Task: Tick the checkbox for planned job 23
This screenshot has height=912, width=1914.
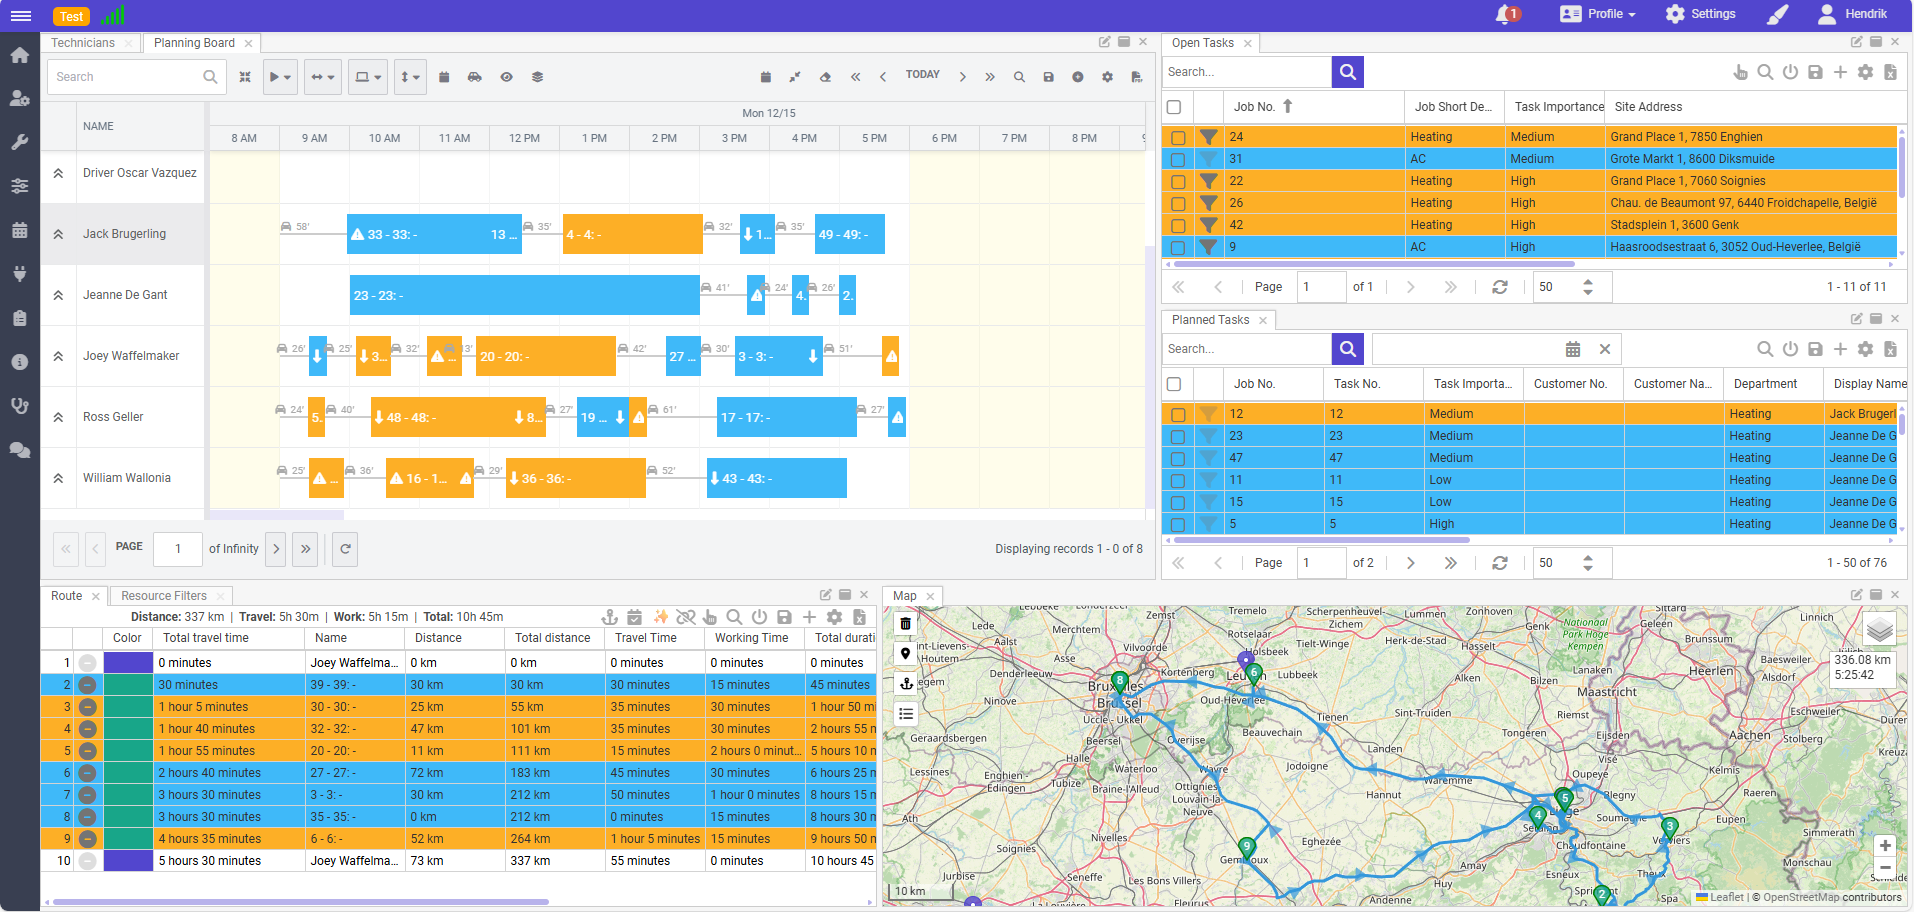Action: pos(1178,436)
